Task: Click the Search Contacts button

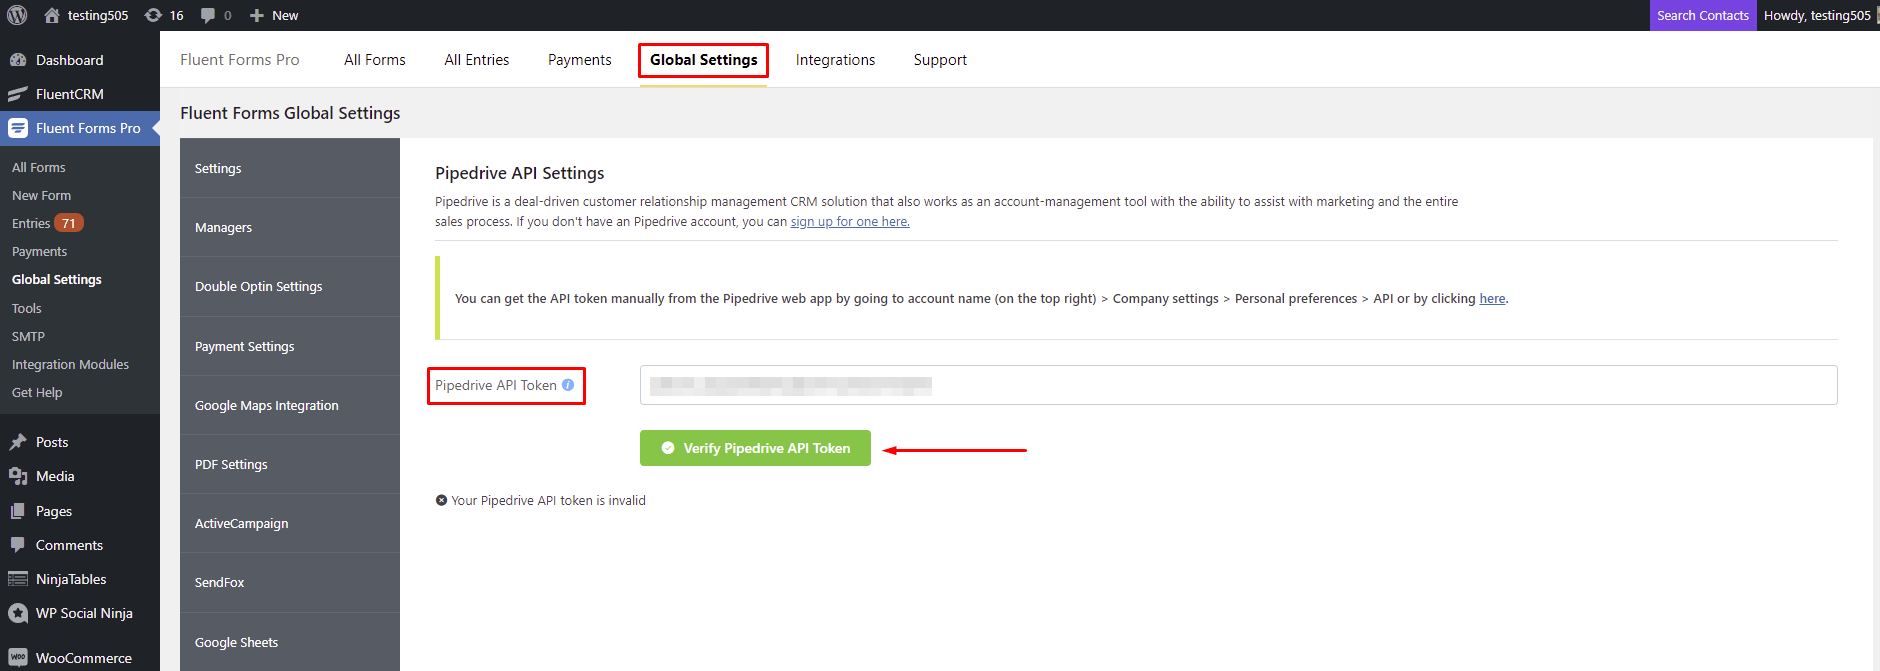Action: coord(1703,15)
